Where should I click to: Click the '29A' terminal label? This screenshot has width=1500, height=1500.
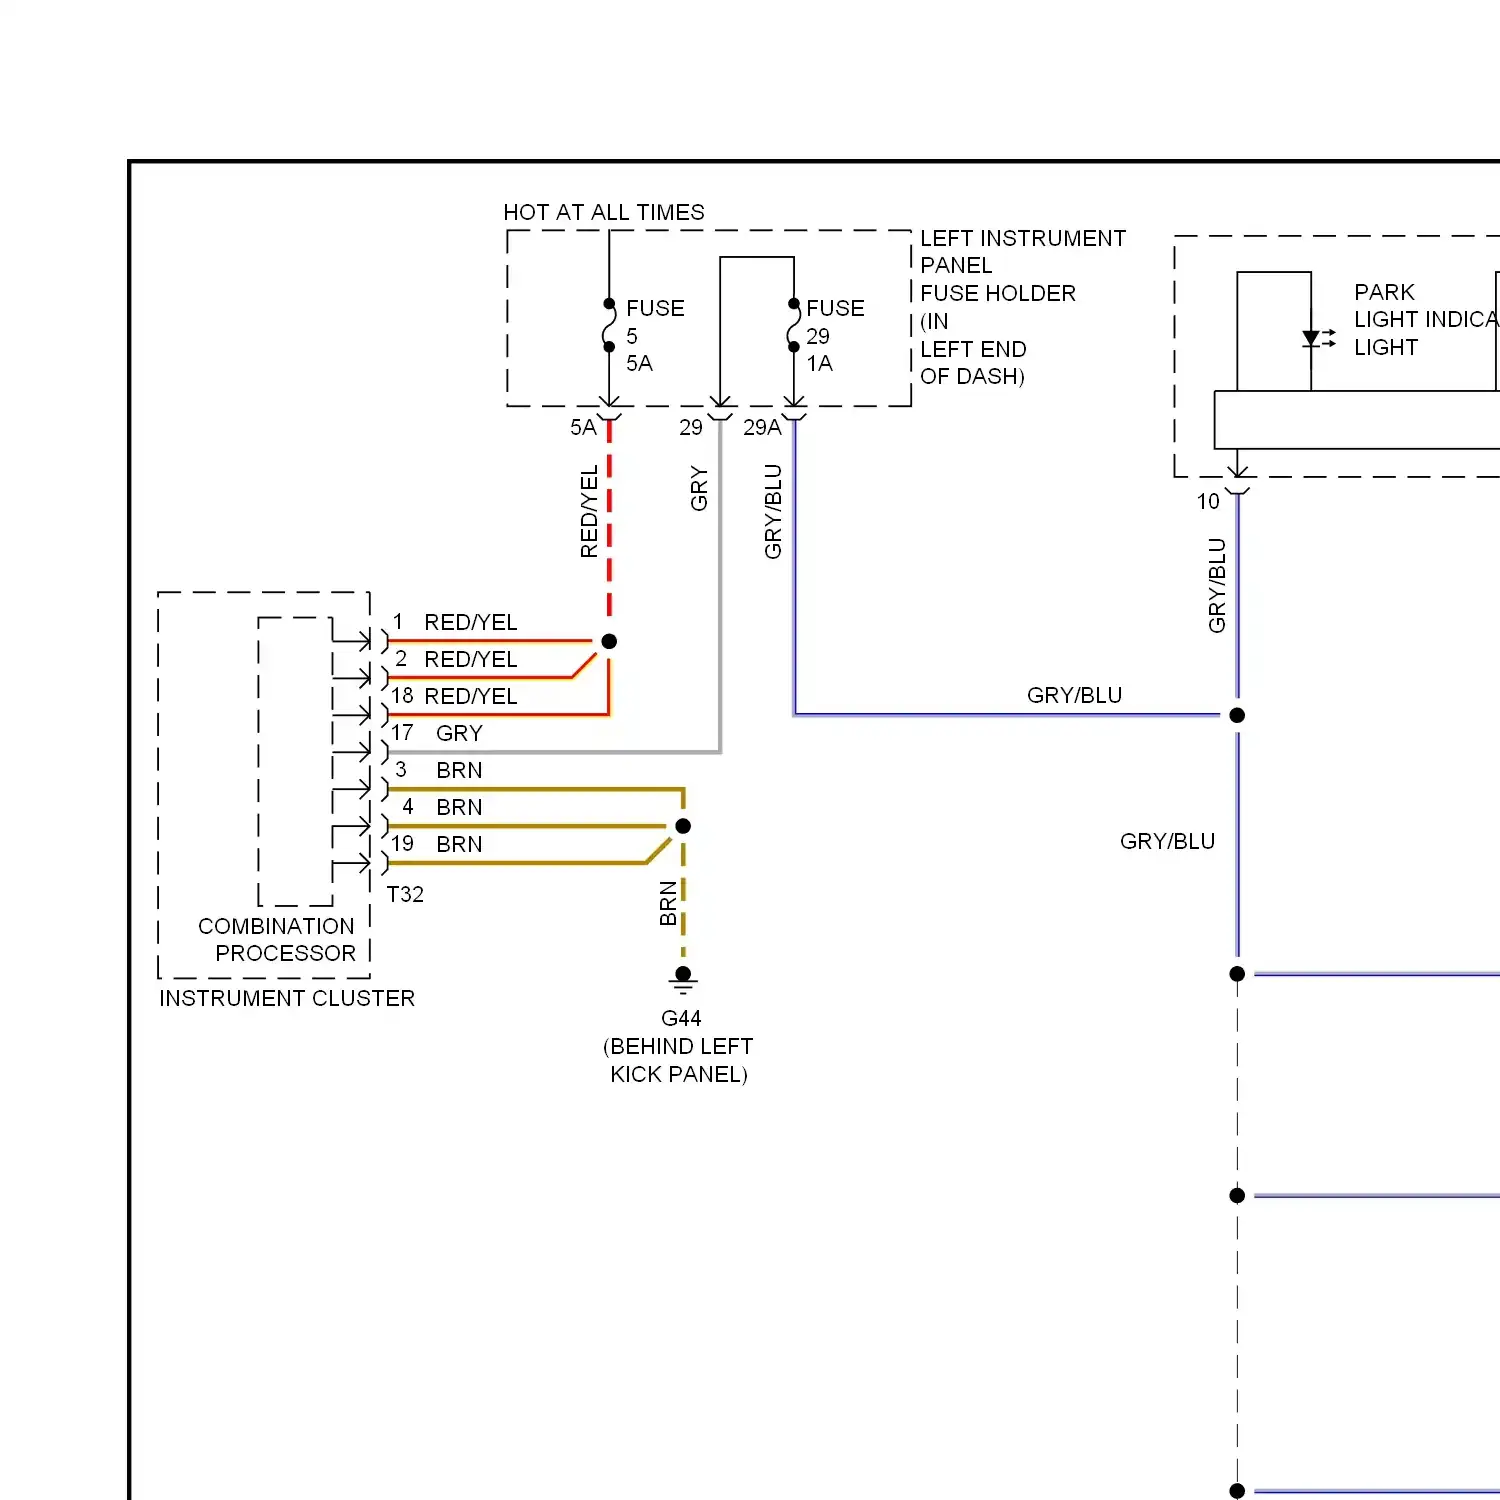pyautogui.click(x=762, y=428)
